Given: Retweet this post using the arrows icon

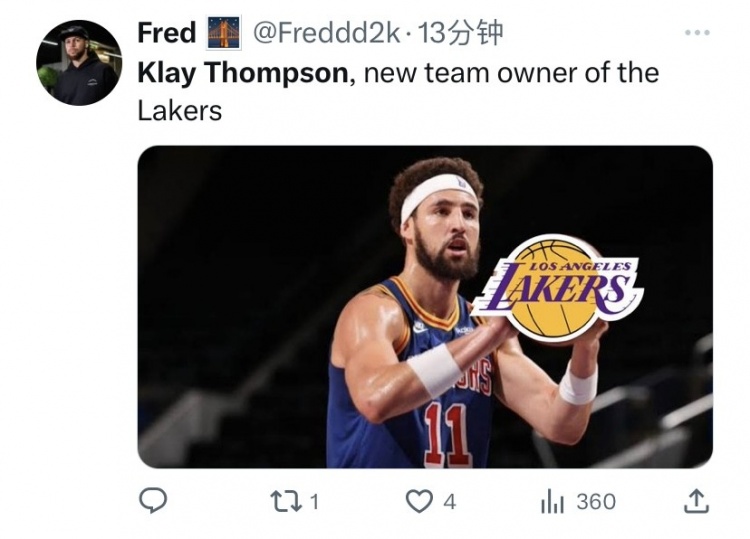Looking at the screenshot, I should coord(287,501).
